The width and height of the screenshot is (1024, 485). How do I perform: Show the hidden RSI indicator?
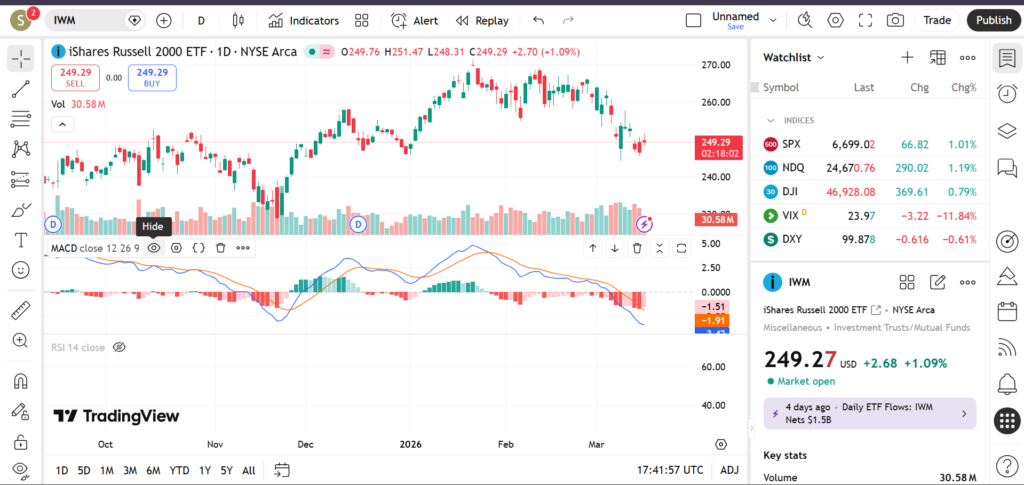point(119,347)
